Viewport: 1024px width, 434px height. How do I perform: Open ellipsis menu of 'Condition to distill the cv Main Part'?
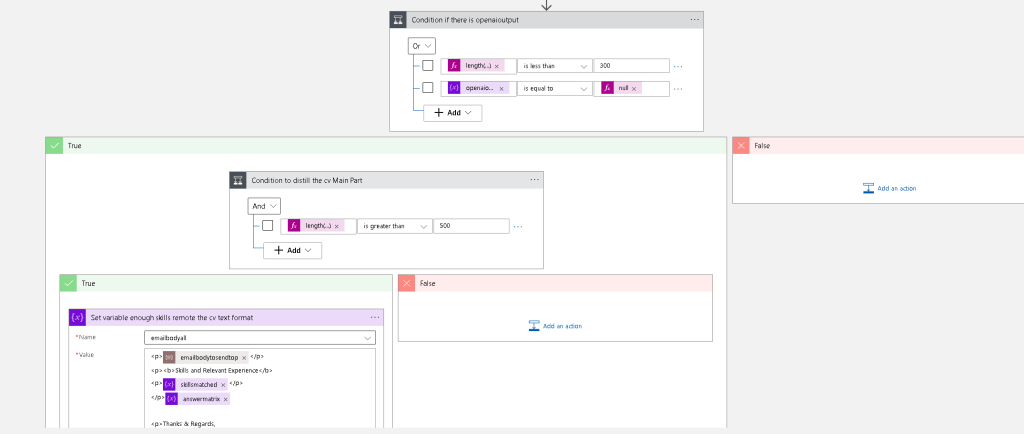coord(535,180)
